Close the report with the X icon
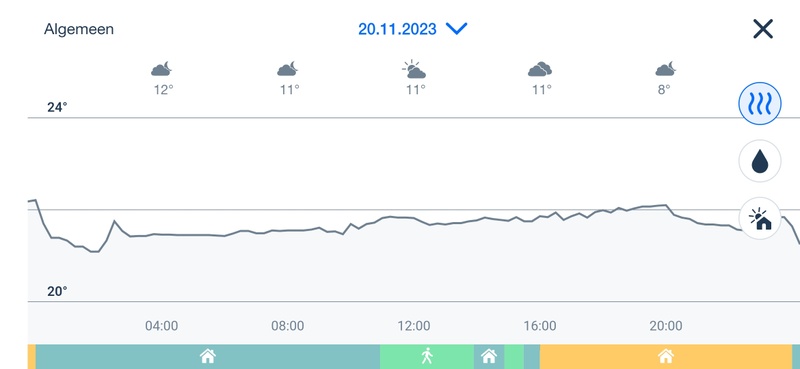 (763, 29)
